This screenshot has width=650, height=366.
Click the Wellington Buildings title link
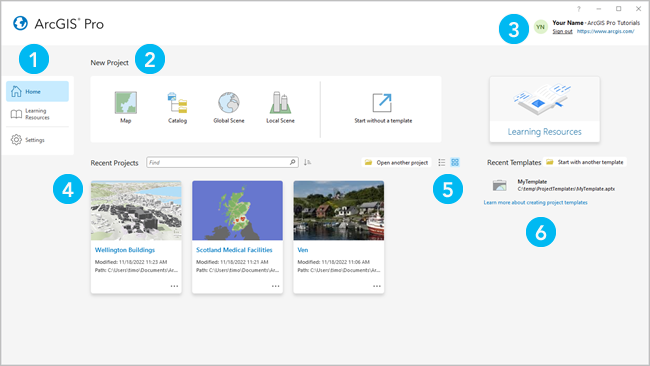[125, 250]
